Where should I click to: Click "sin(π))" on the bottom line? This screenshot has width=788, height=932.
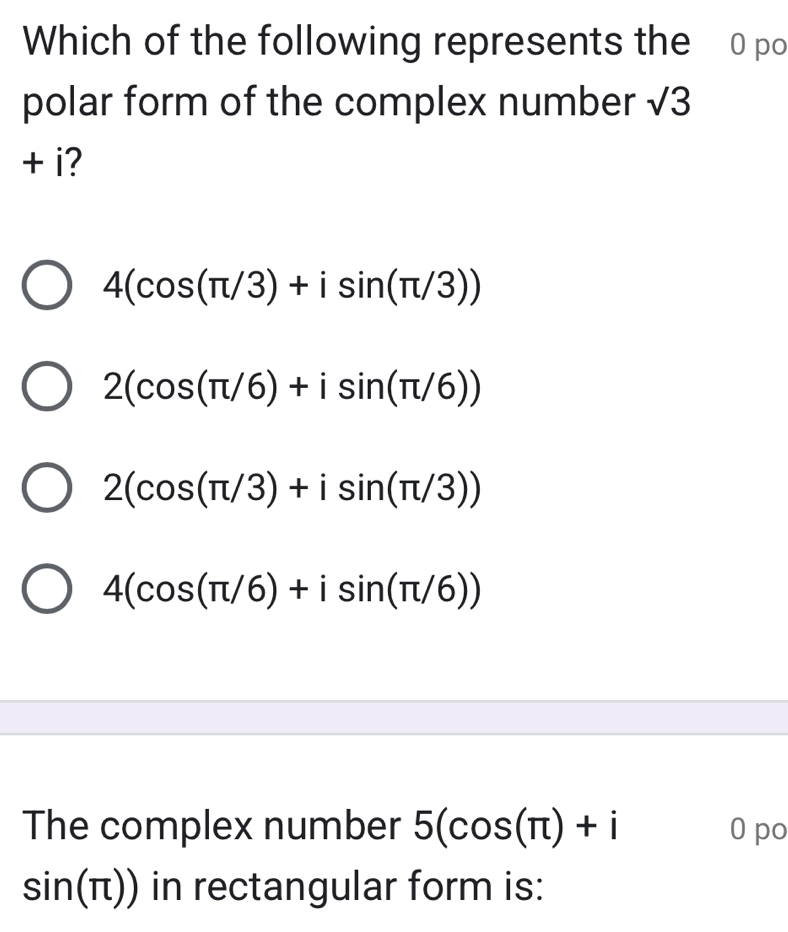coord(89,886)
